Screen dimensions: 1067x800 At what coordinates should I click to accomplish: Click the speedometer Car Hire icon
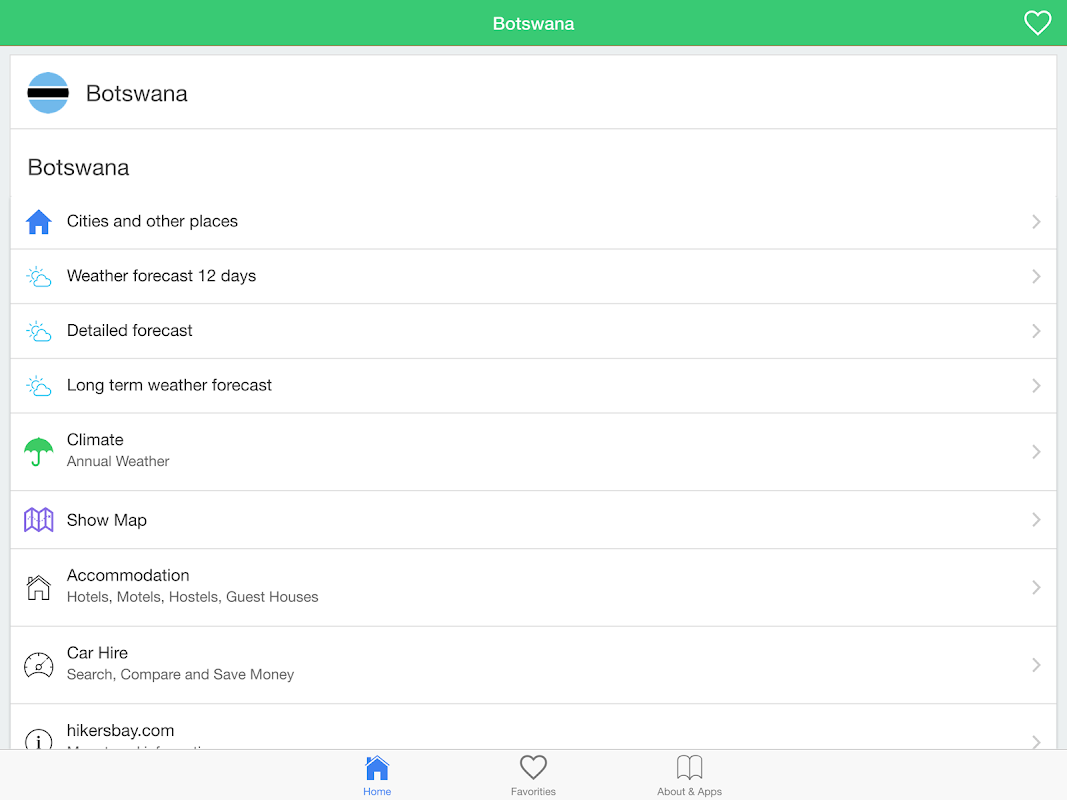[39, 665]
